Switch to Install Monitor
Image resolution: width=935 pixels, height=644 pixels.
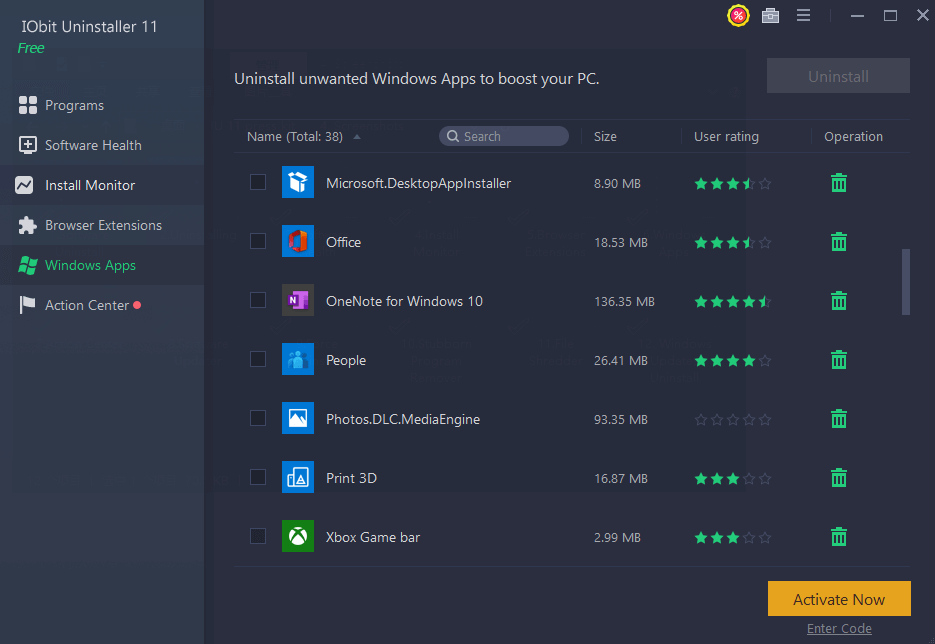(102, 185)
